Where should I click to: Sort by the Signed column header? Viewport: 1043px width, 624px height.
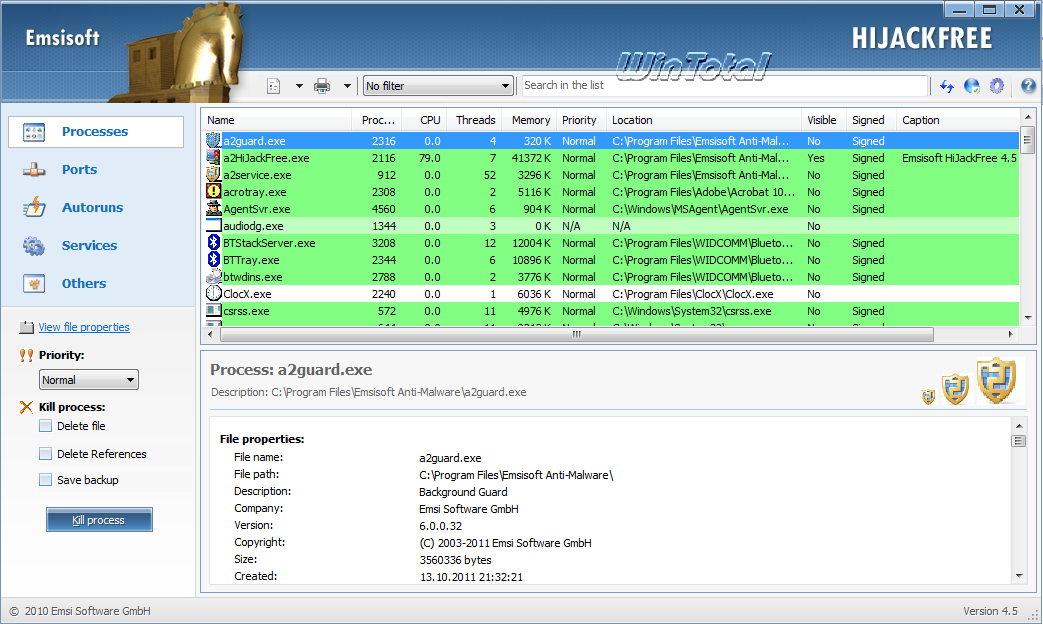click(x=870, y=120)
